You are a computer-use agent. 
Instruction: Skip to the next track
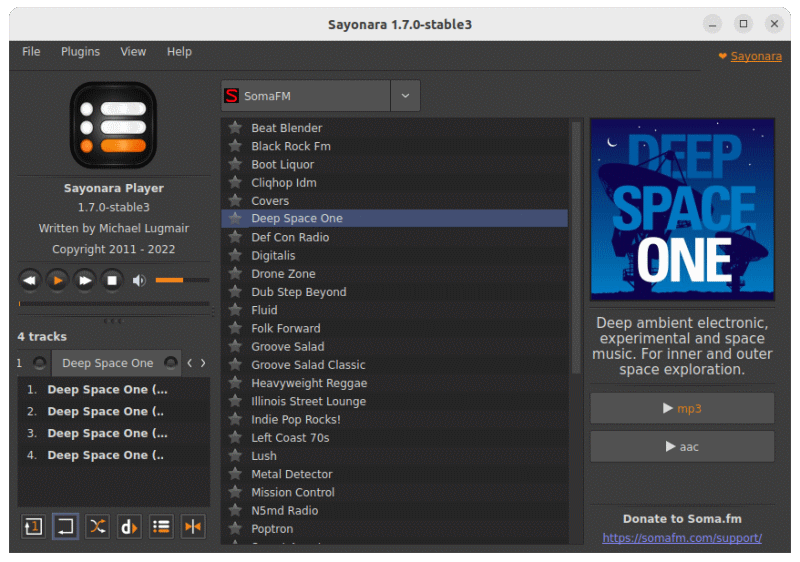(x=85, y=280)
